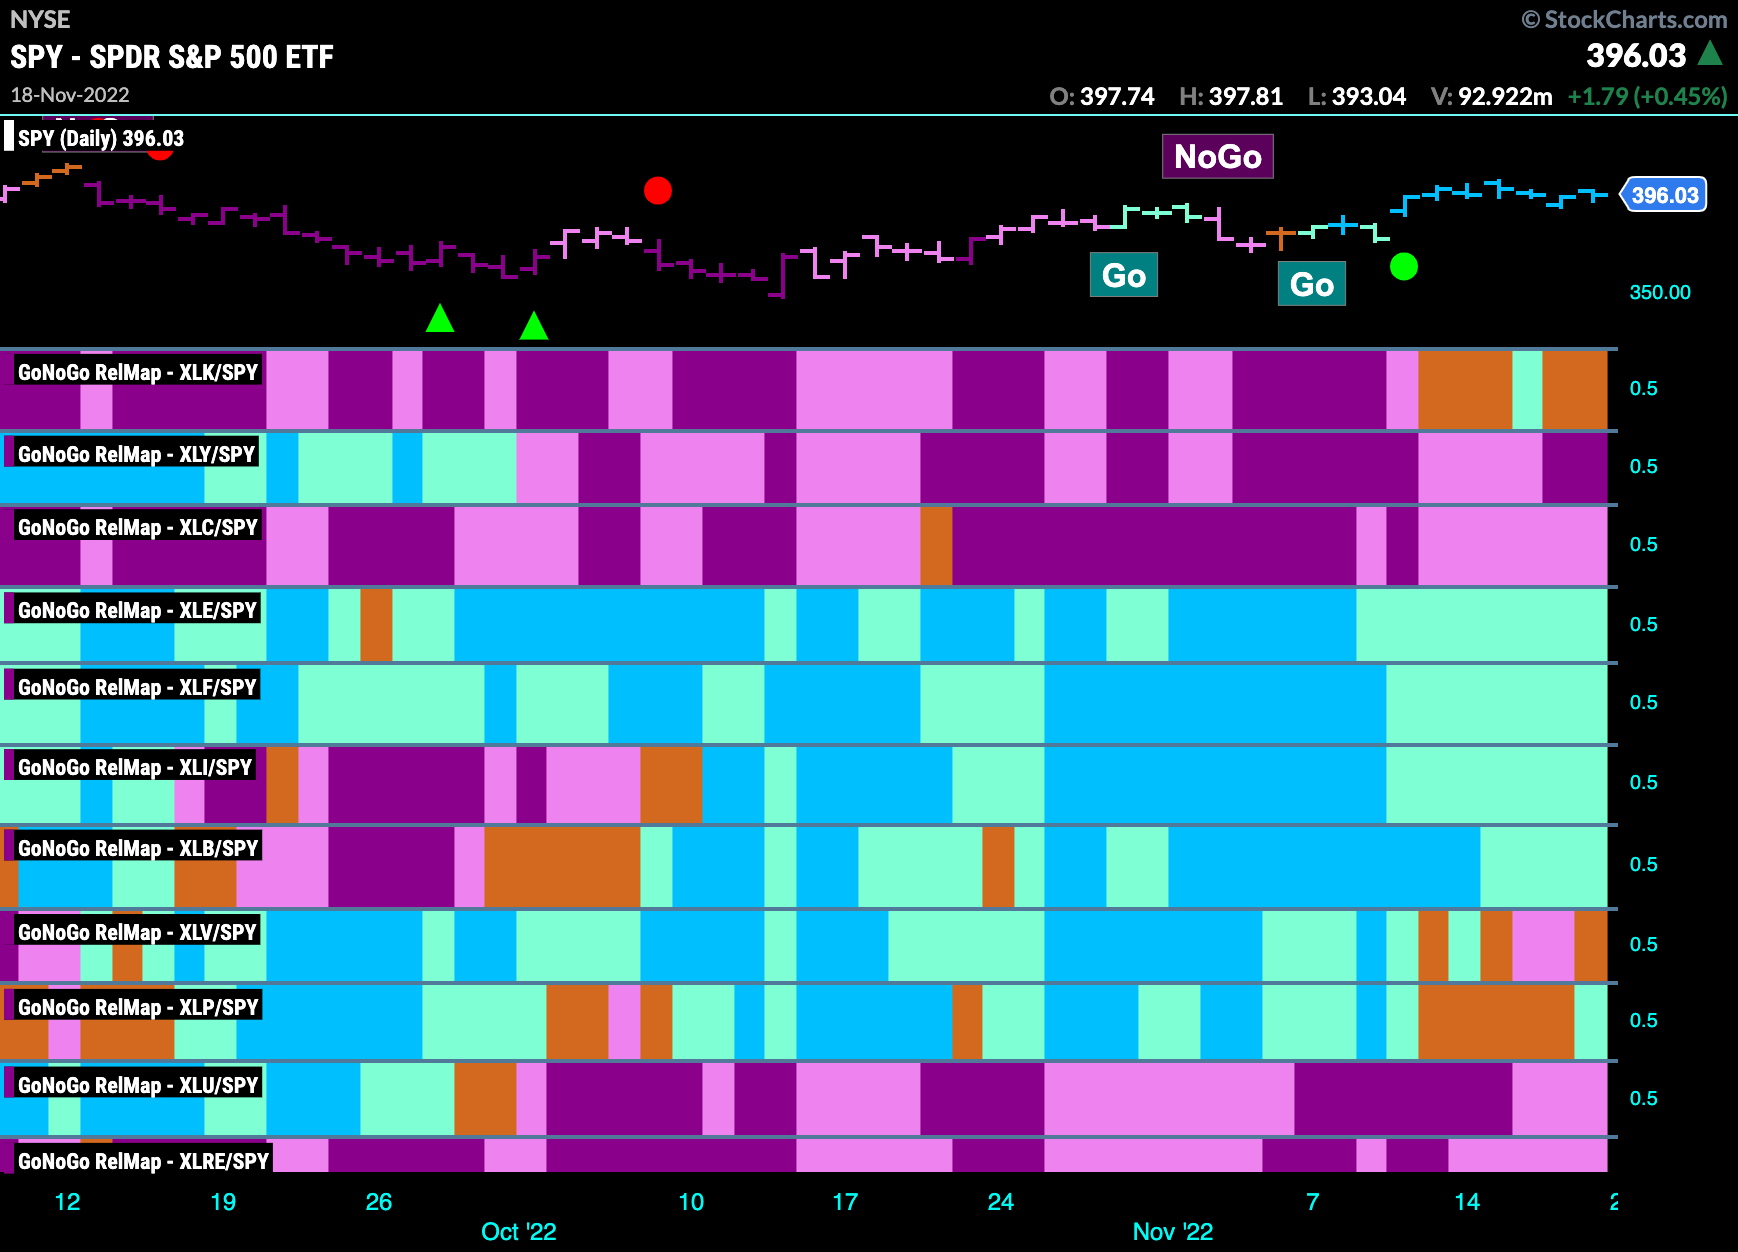Viewport: 1738px width, 1252px height.
Task: Click the green triangle marker near October 4
Action: [x=534, y=325]
